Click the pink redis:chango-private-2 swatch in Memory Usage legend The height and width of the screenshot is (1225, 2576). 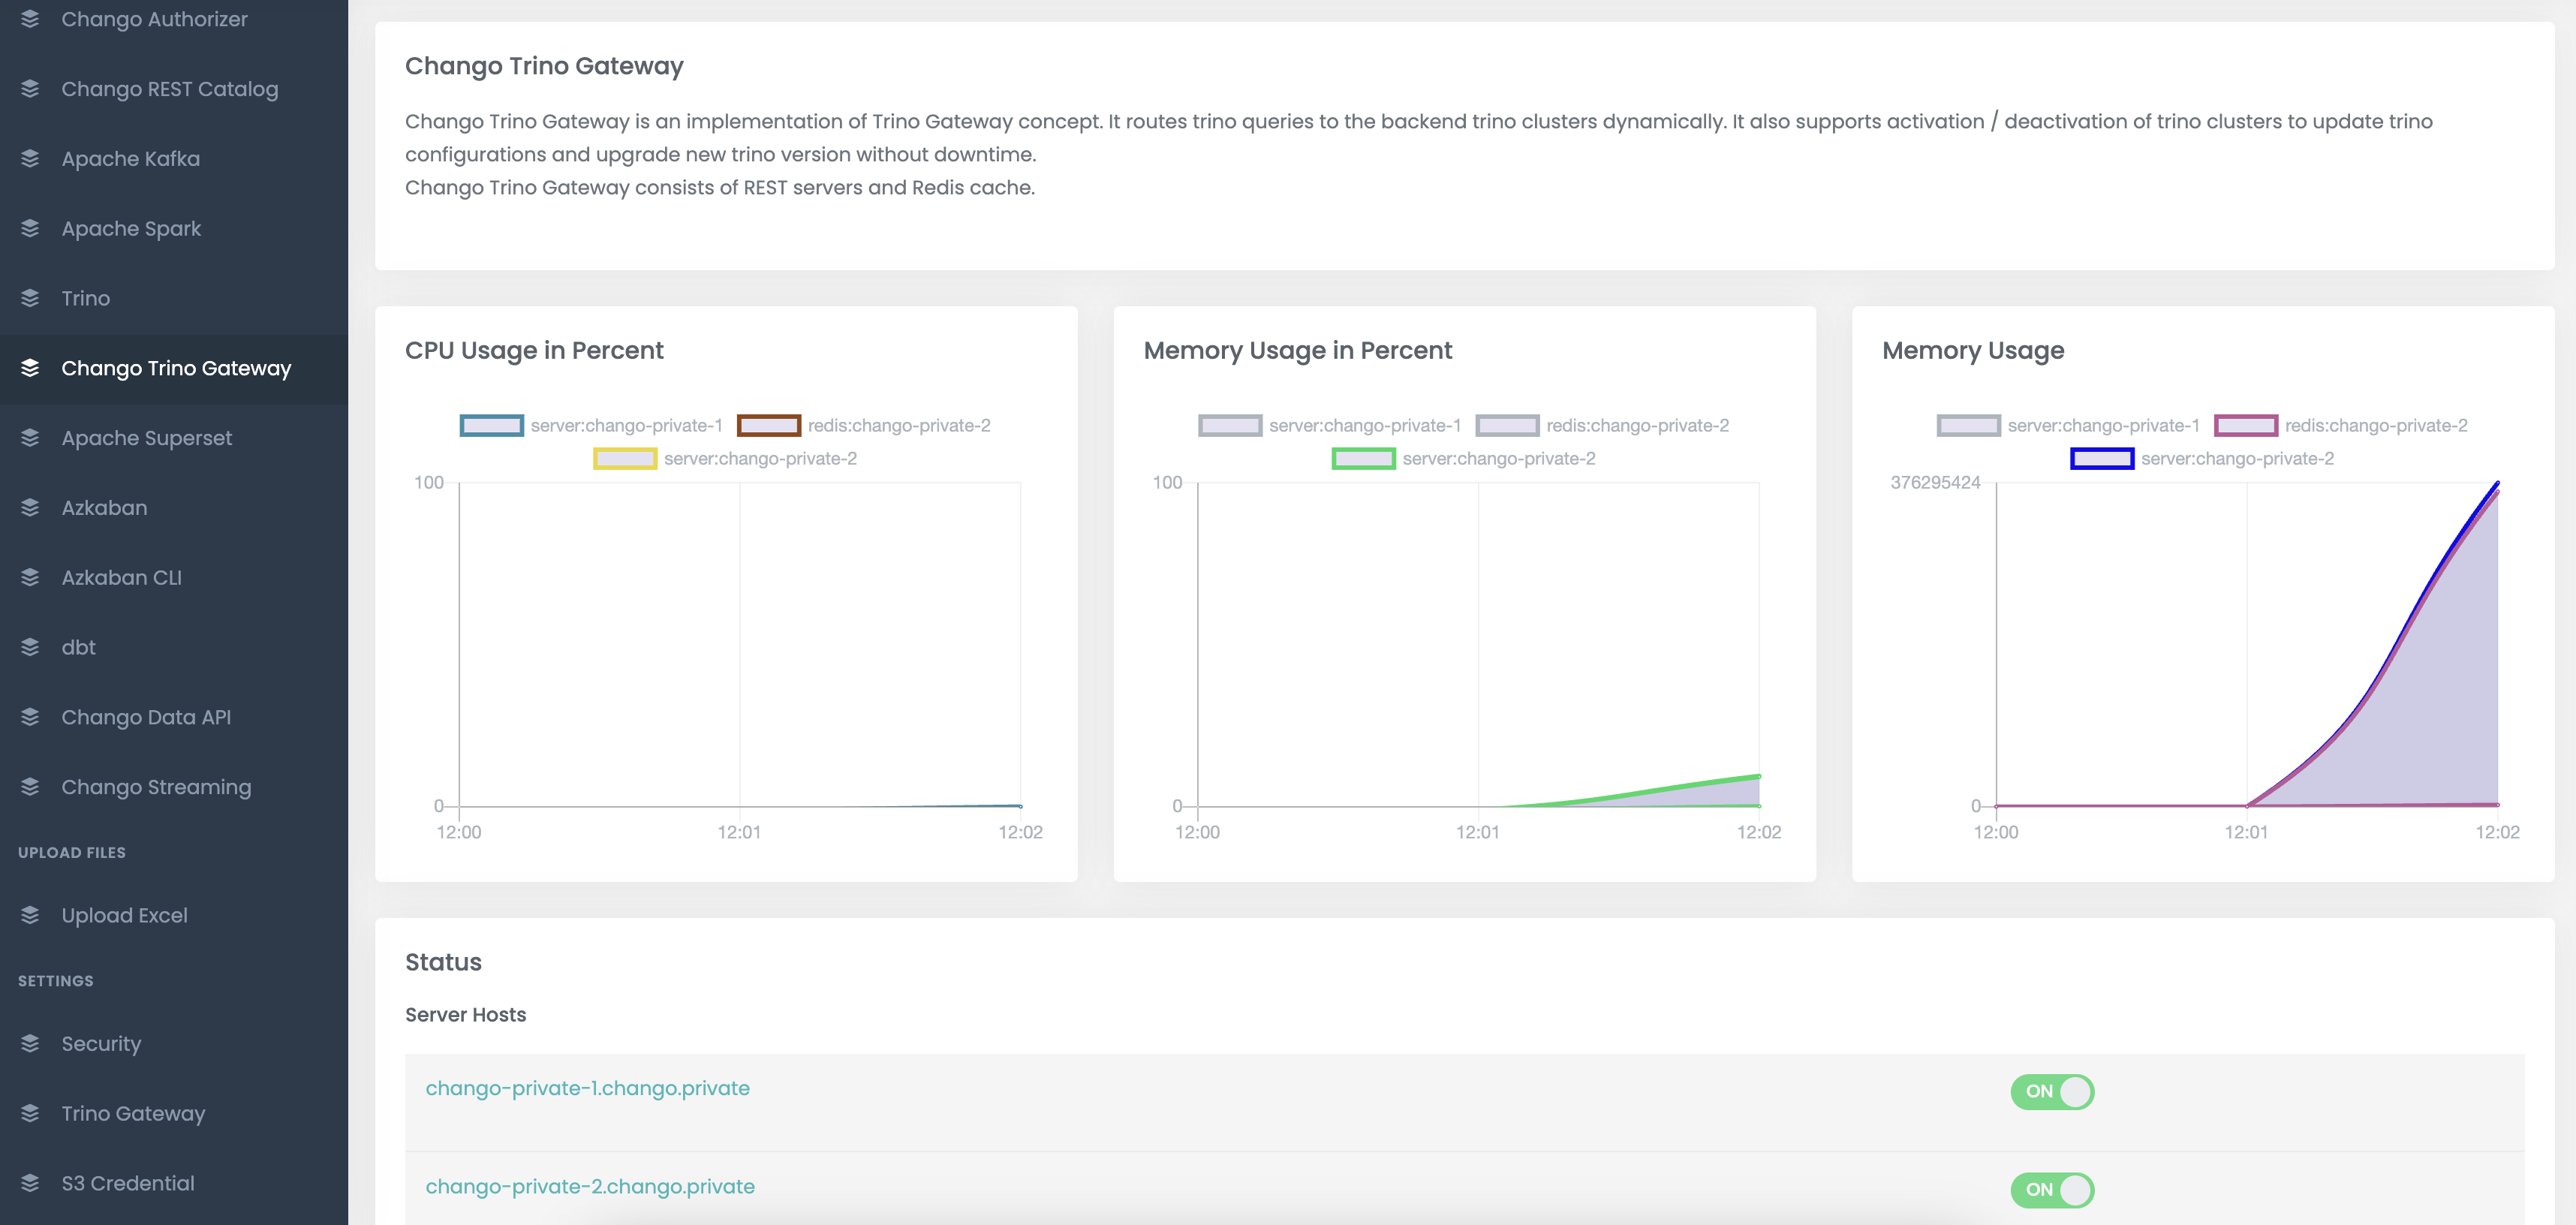point(2246,426)
